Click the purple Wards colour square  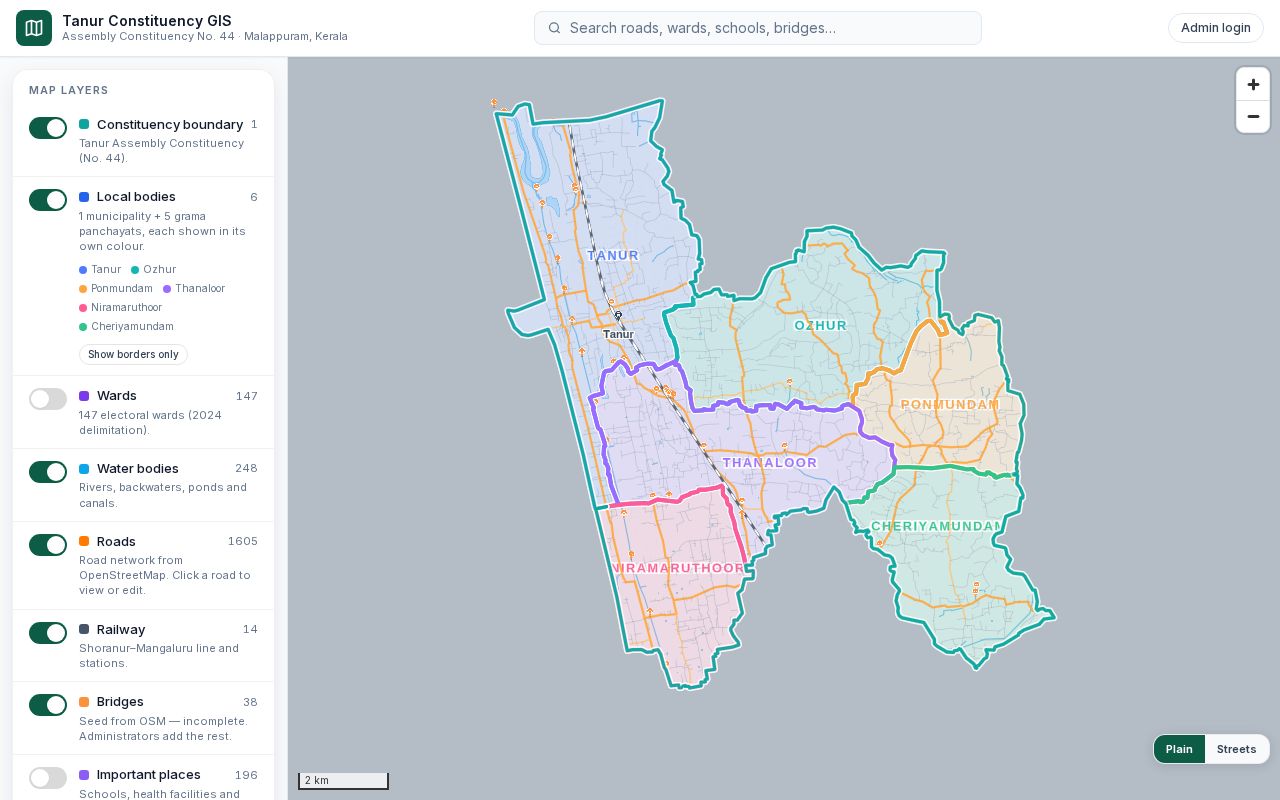[x=84, y=396]
